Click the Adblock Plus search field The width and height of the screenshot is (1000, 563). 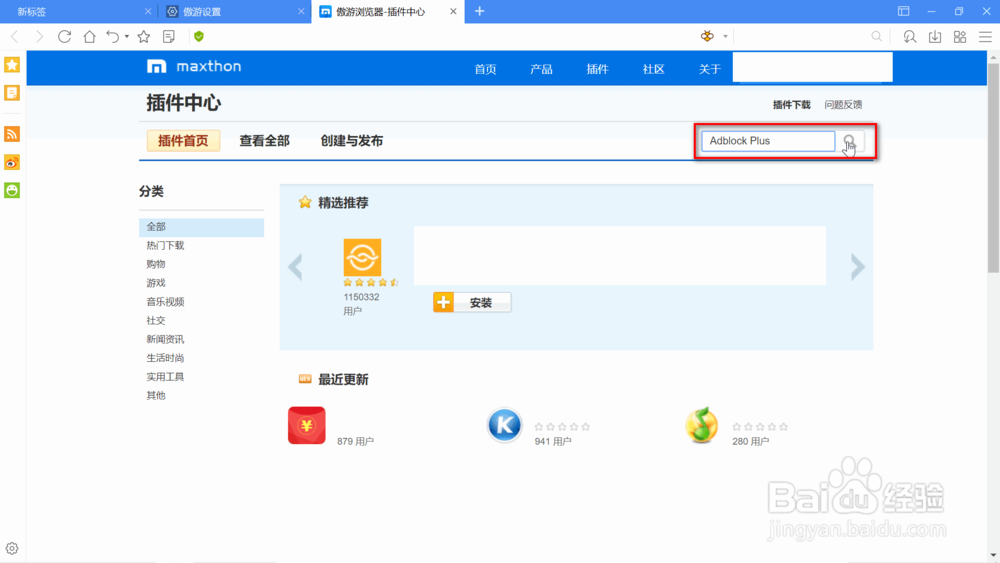768,141
